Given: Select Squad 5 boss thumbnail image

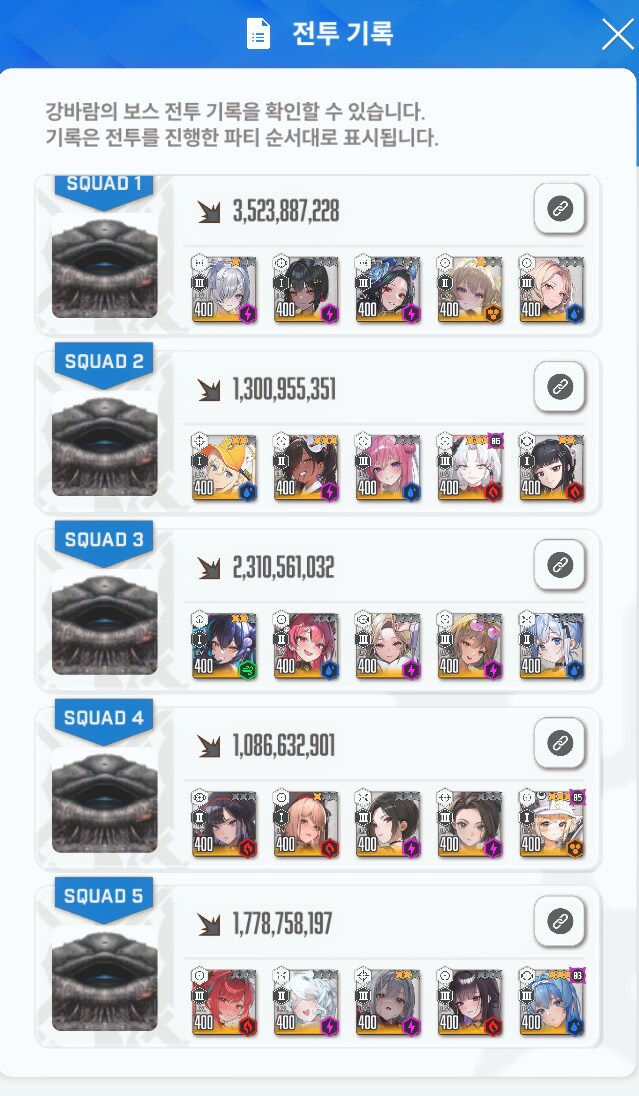Looking at the screenshot, I should pos(105,979).
